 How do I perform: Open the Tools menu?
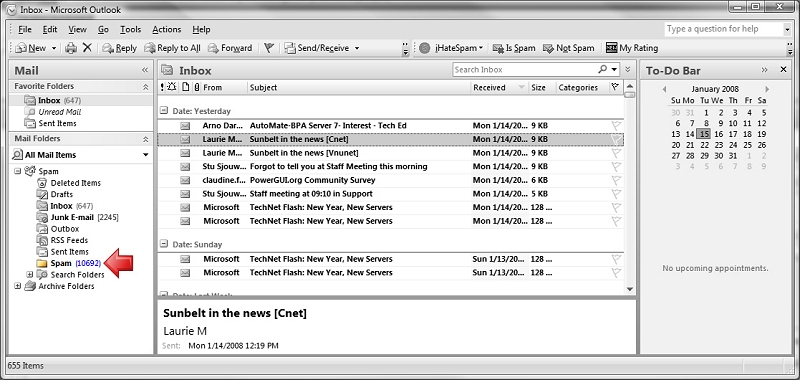pos(130,30)
